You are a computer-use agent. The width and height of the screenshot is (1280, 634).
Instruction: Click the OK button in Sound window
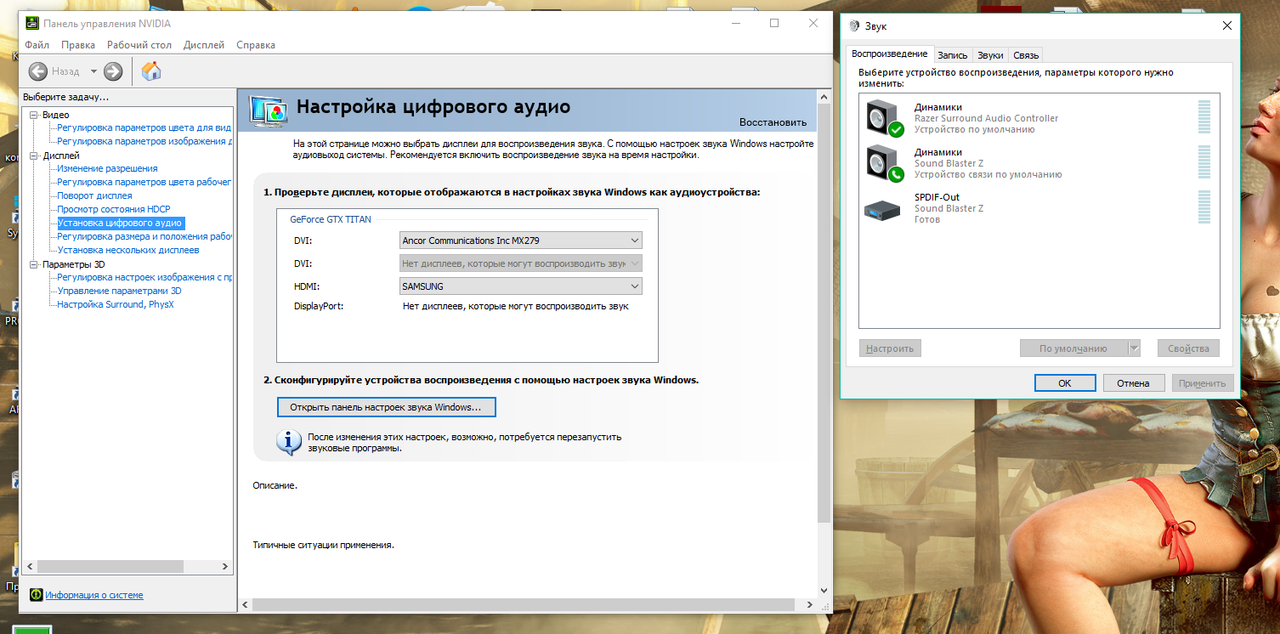click(1065, 383)
